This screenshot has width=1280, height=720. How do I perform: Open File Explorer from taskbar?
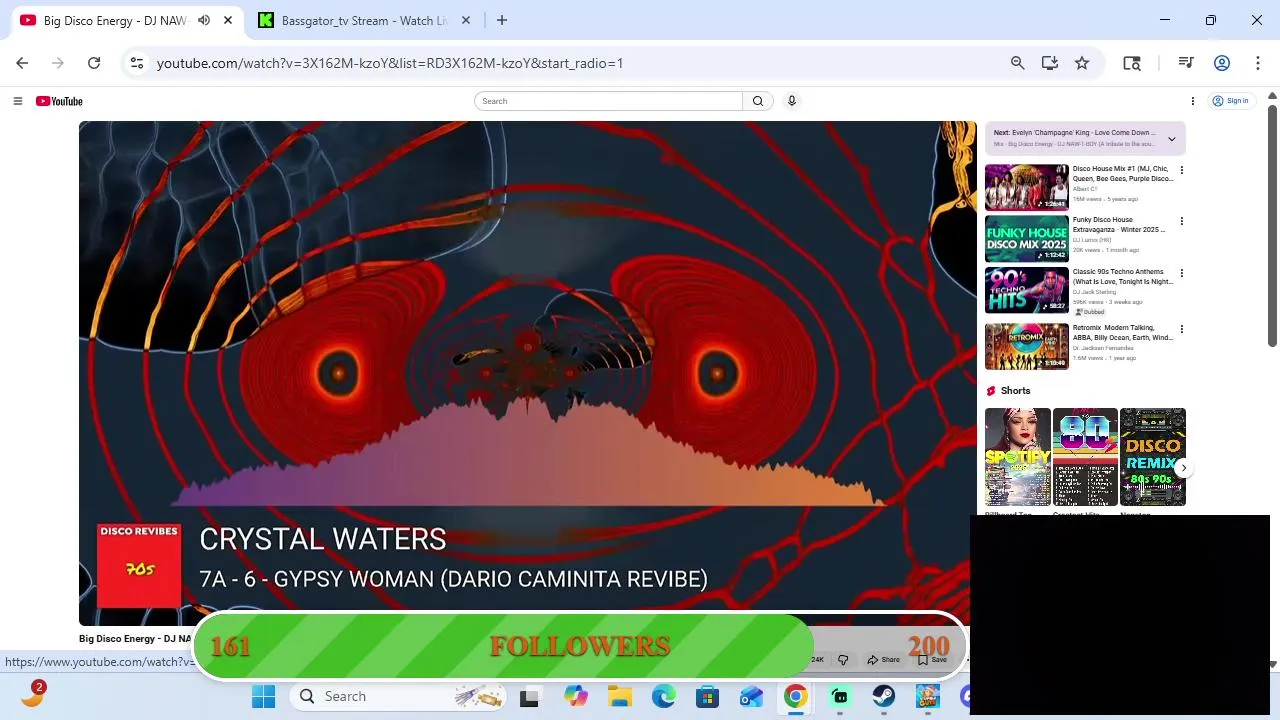click(620, 697)
